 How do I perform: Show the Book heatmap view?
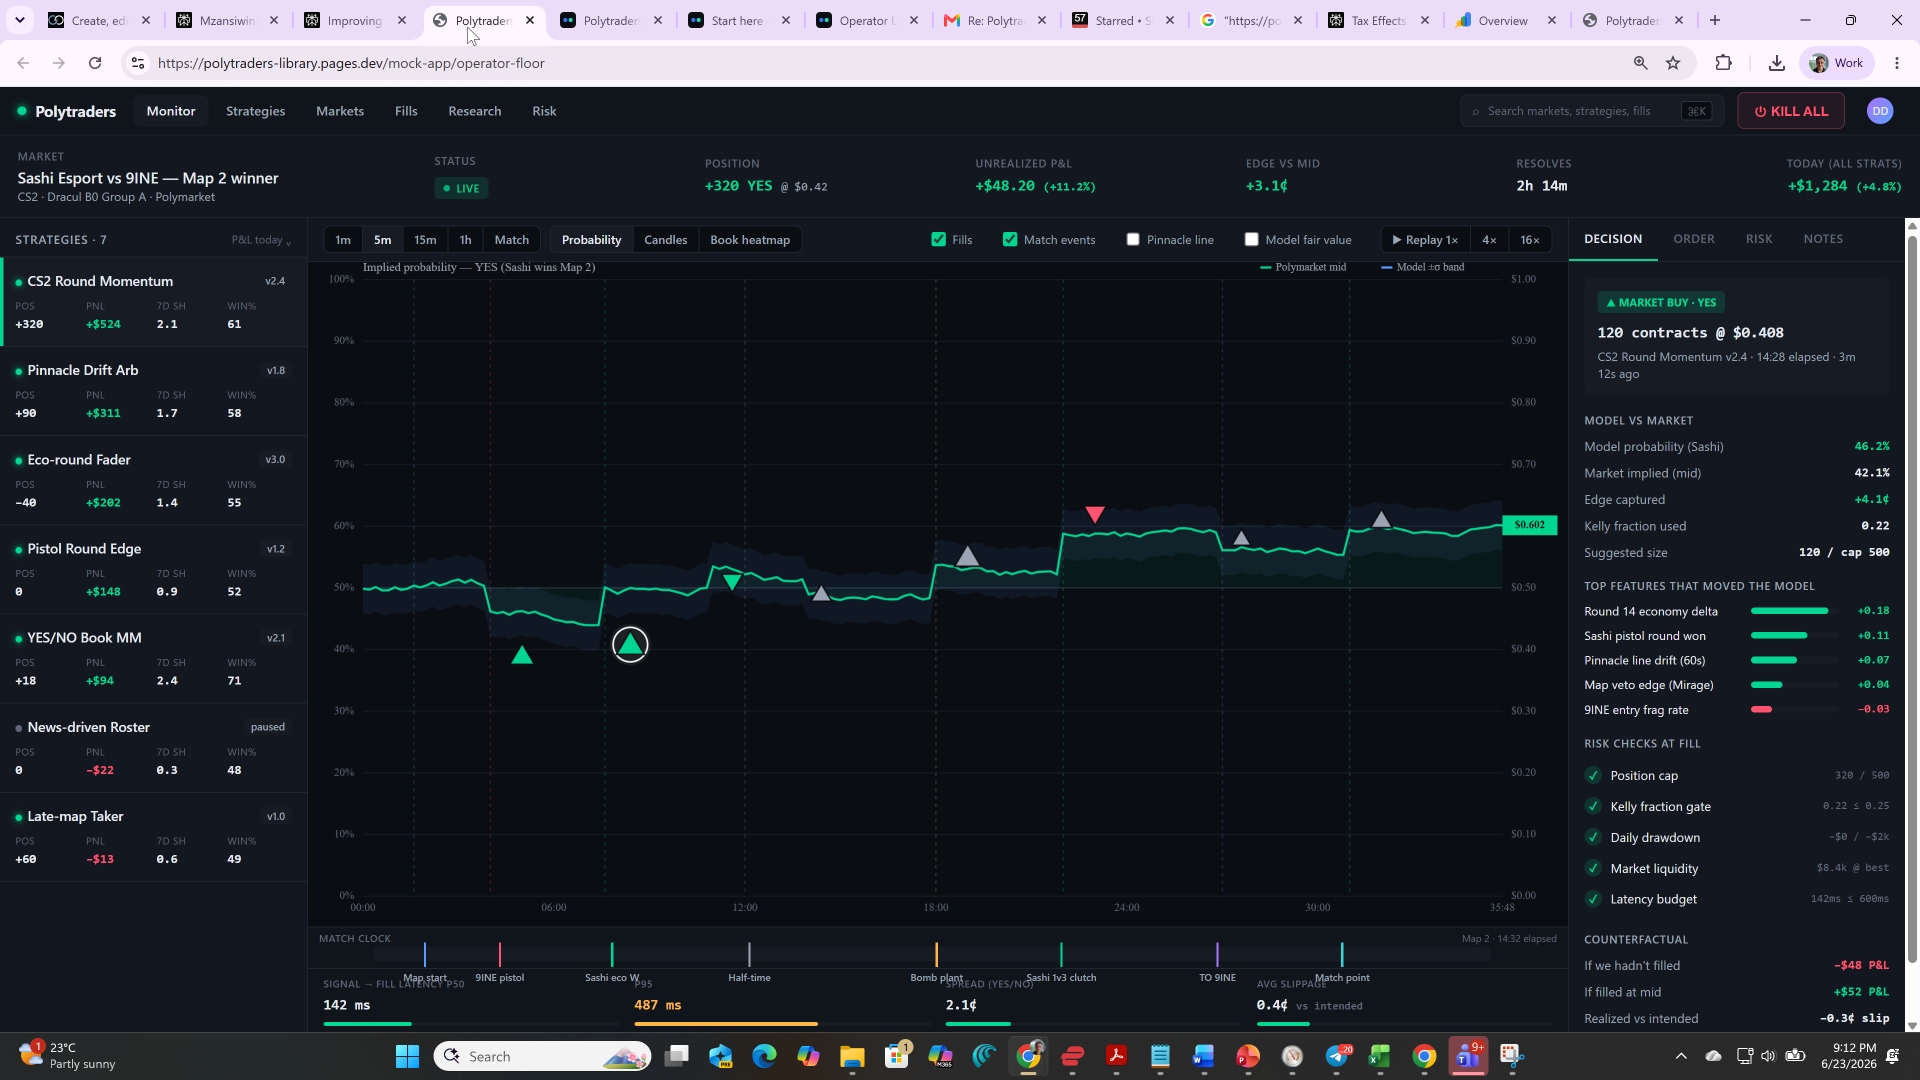750,240
